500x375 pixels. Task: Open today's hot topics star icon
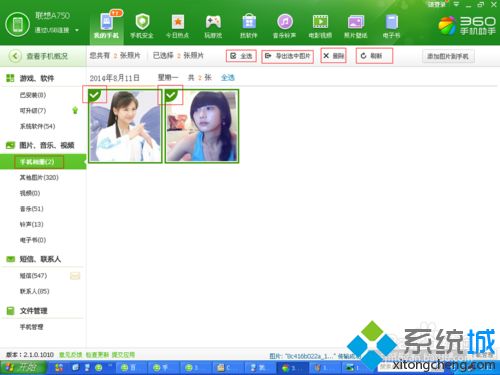178,22
